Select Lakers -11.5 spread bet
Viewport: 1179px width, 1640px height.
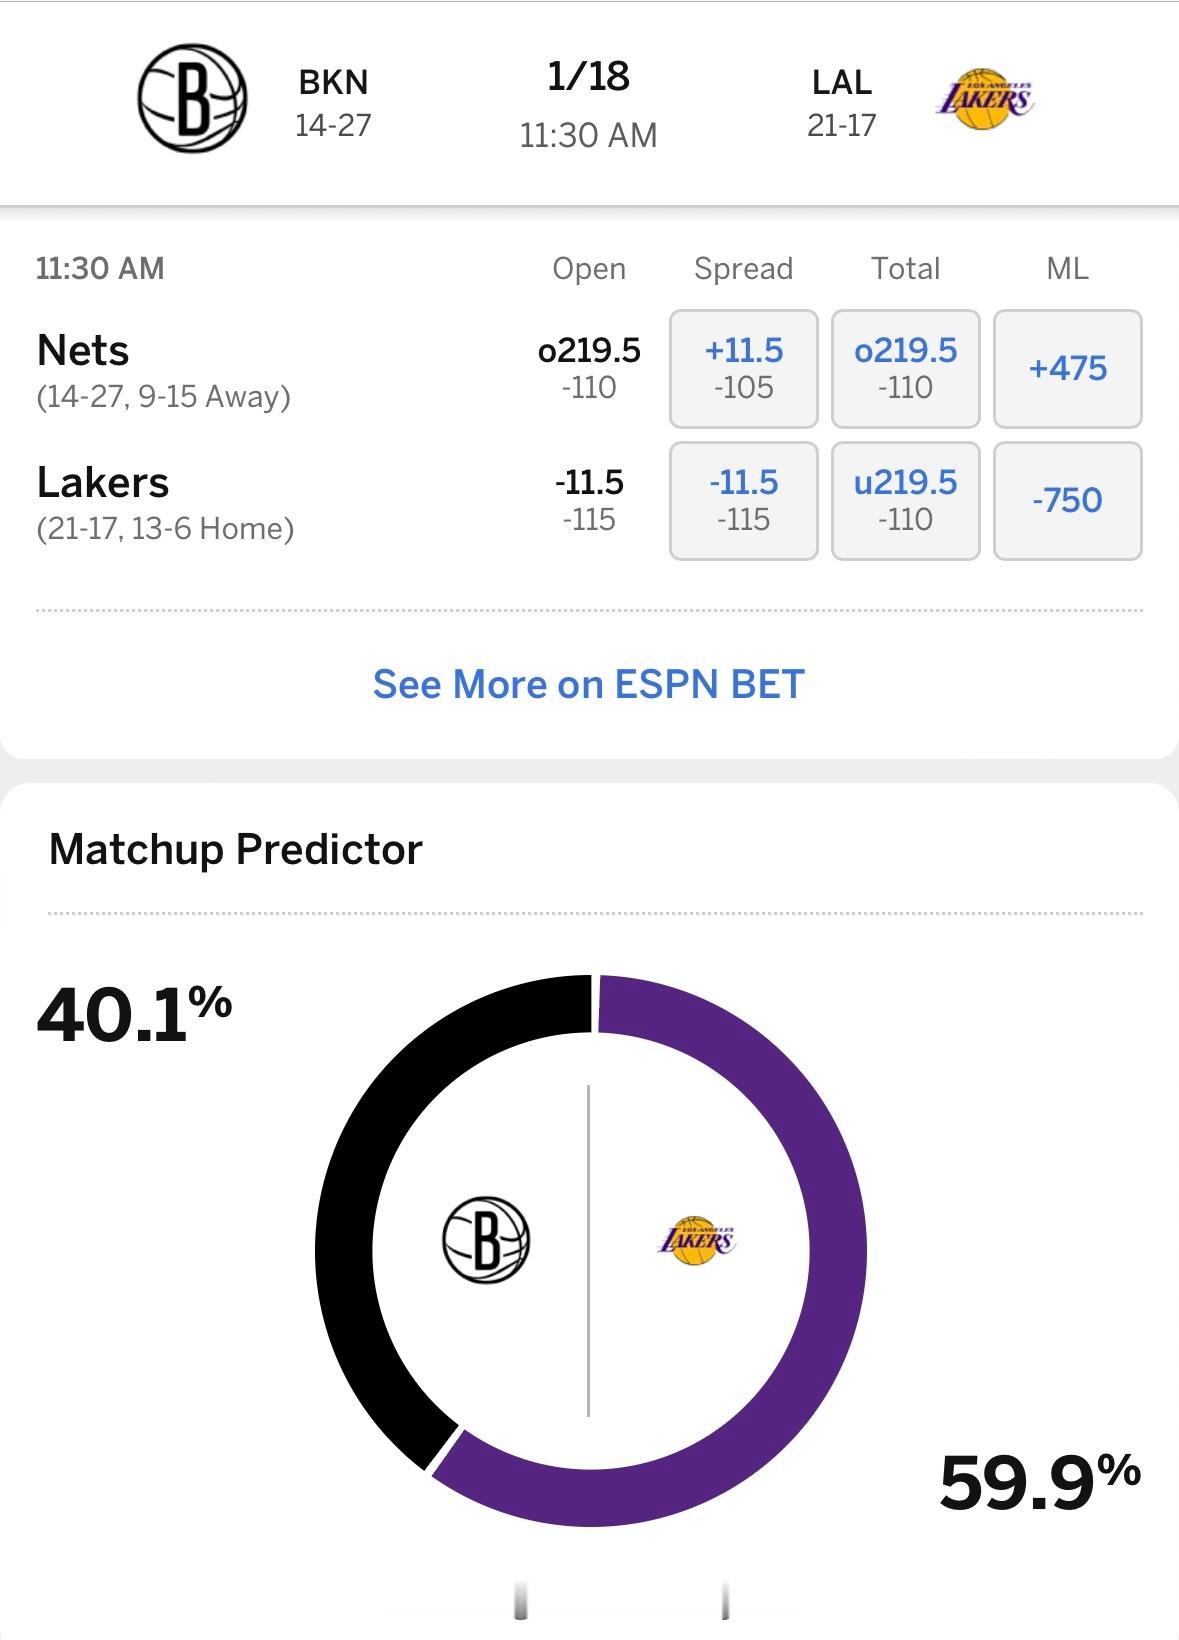pyautogui.click(x=744, y=500)
